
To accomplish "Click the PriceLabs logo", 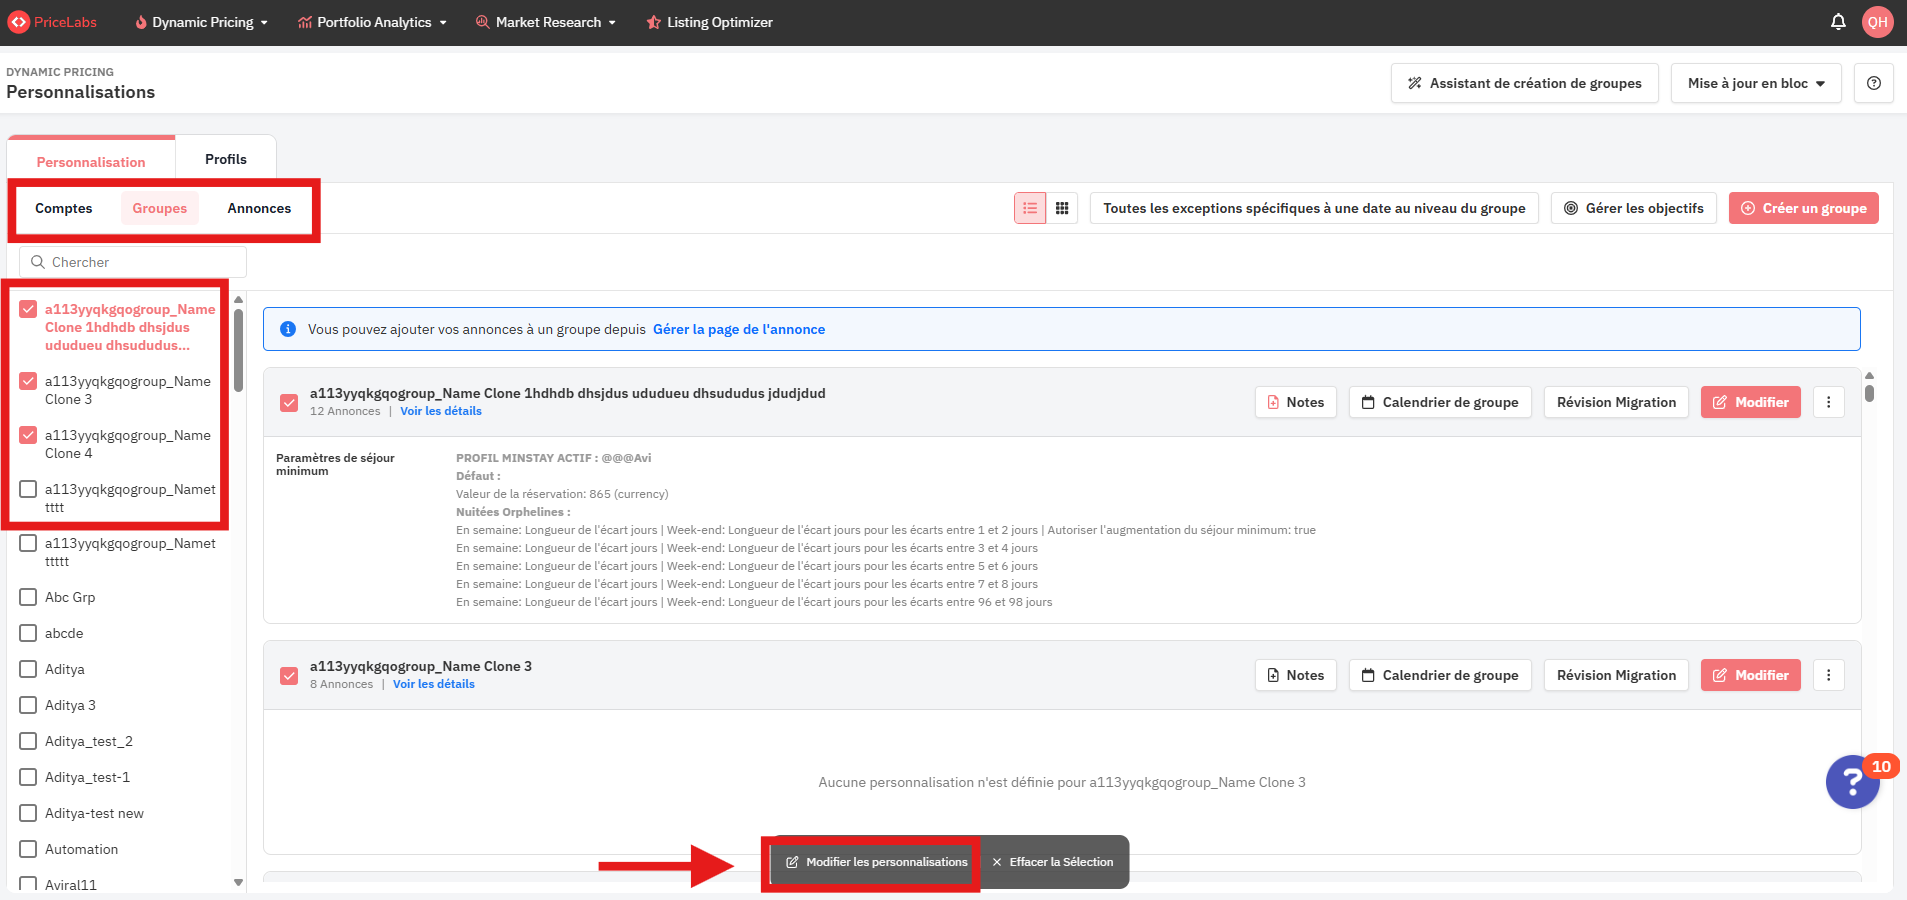I will tap(52, 22).
